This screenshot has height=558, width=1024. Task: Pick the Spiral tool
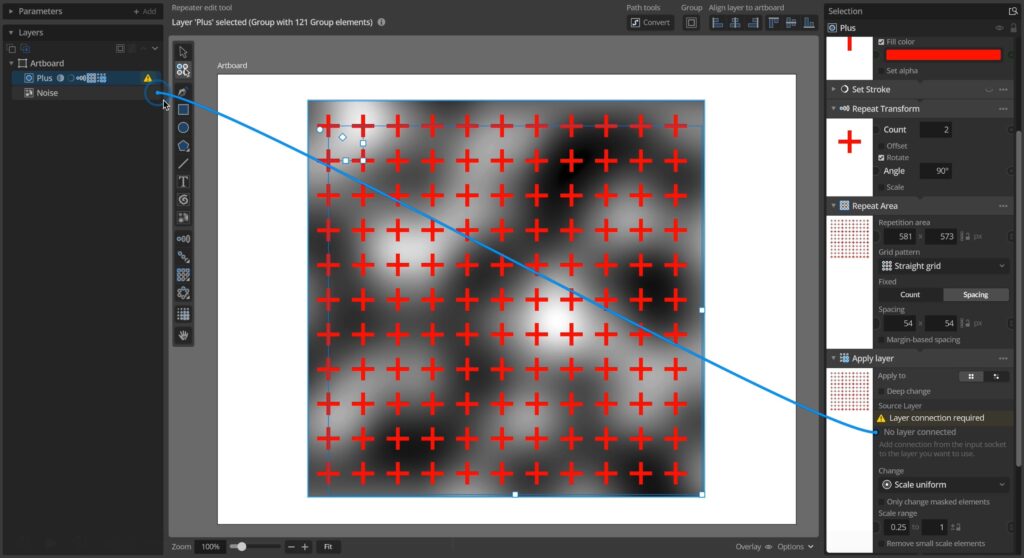(x=183, y=200)
